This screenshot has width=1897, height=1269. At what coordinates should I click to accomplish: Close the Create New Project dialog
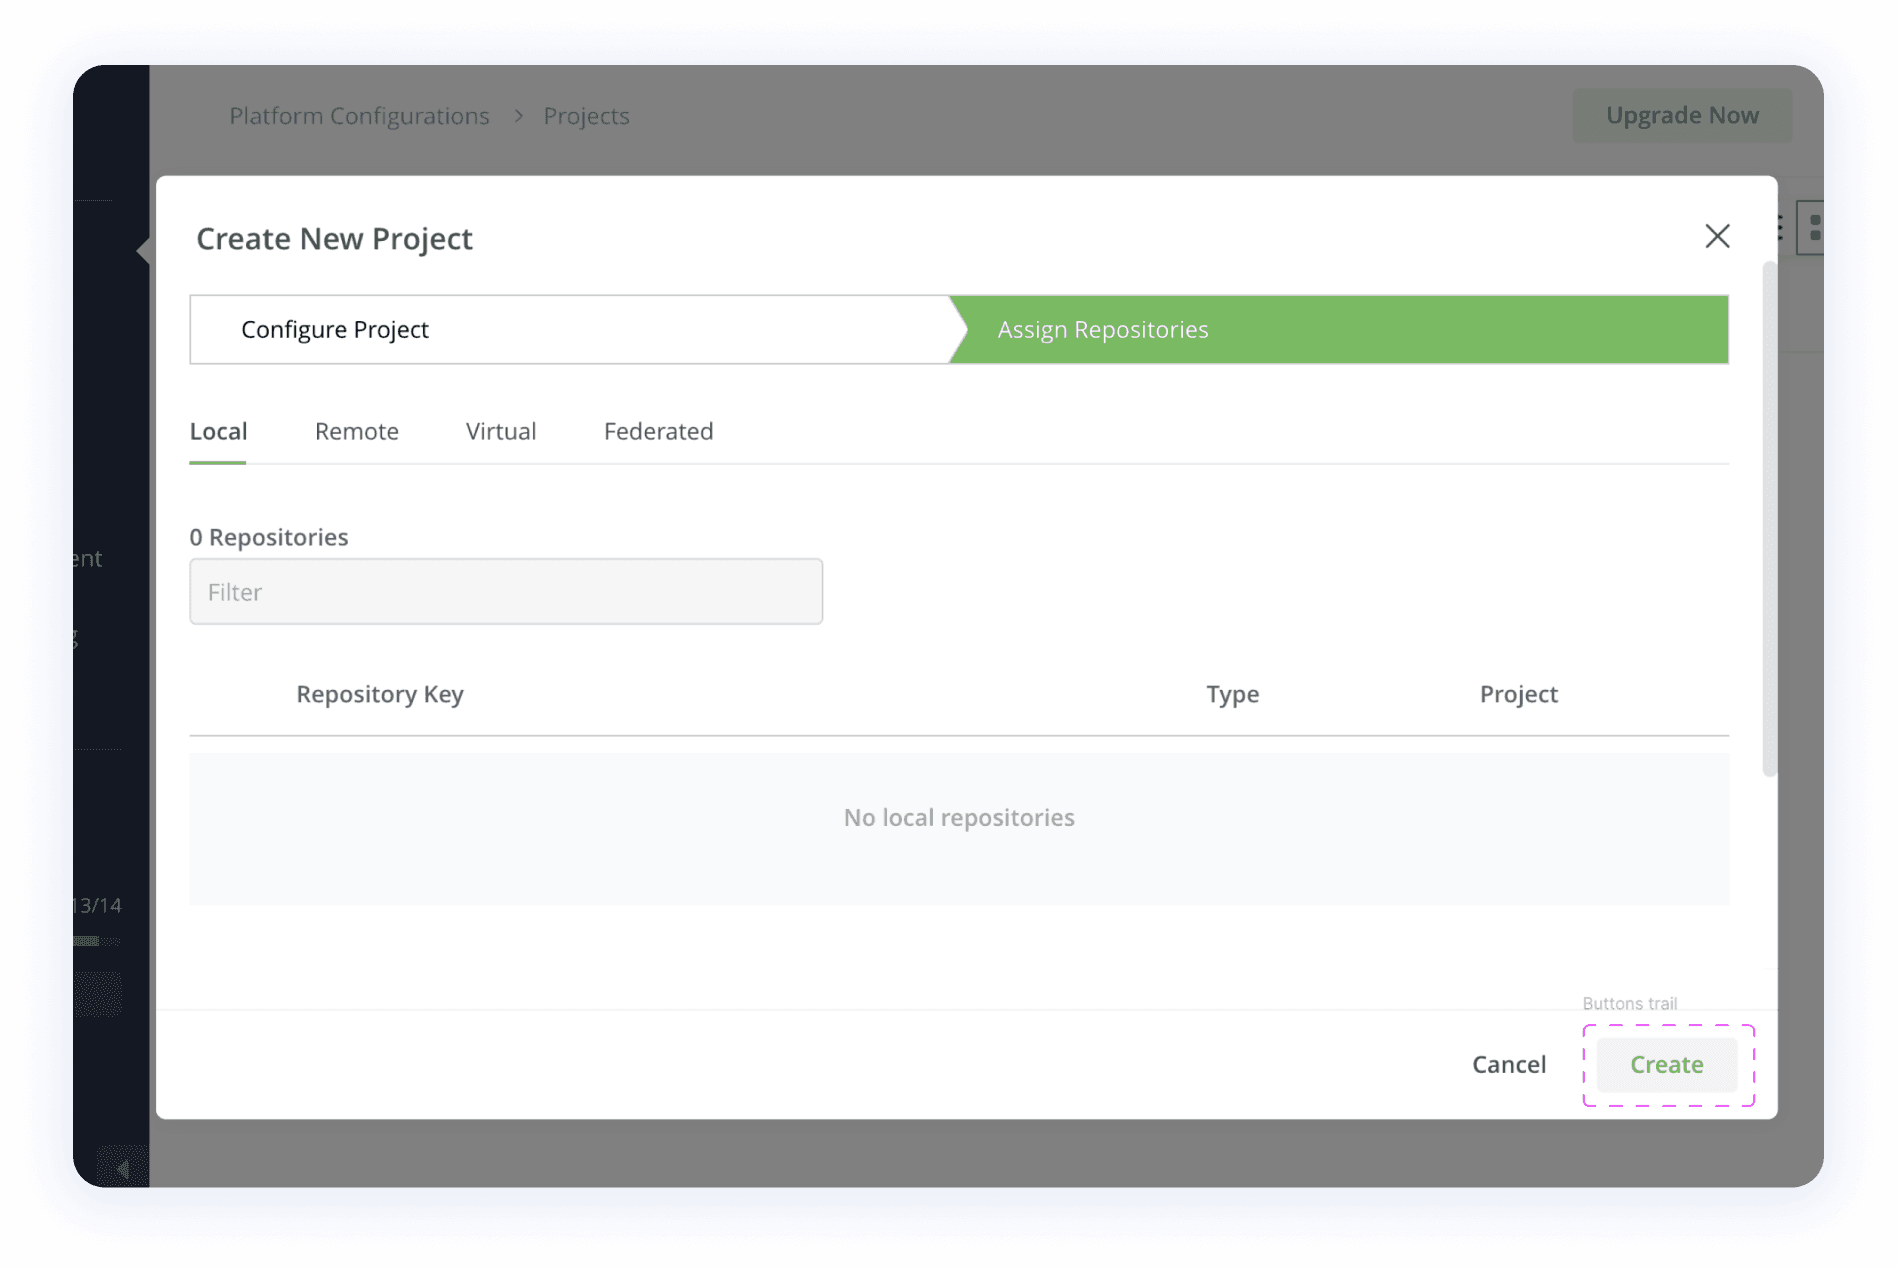pos(1717,236)
